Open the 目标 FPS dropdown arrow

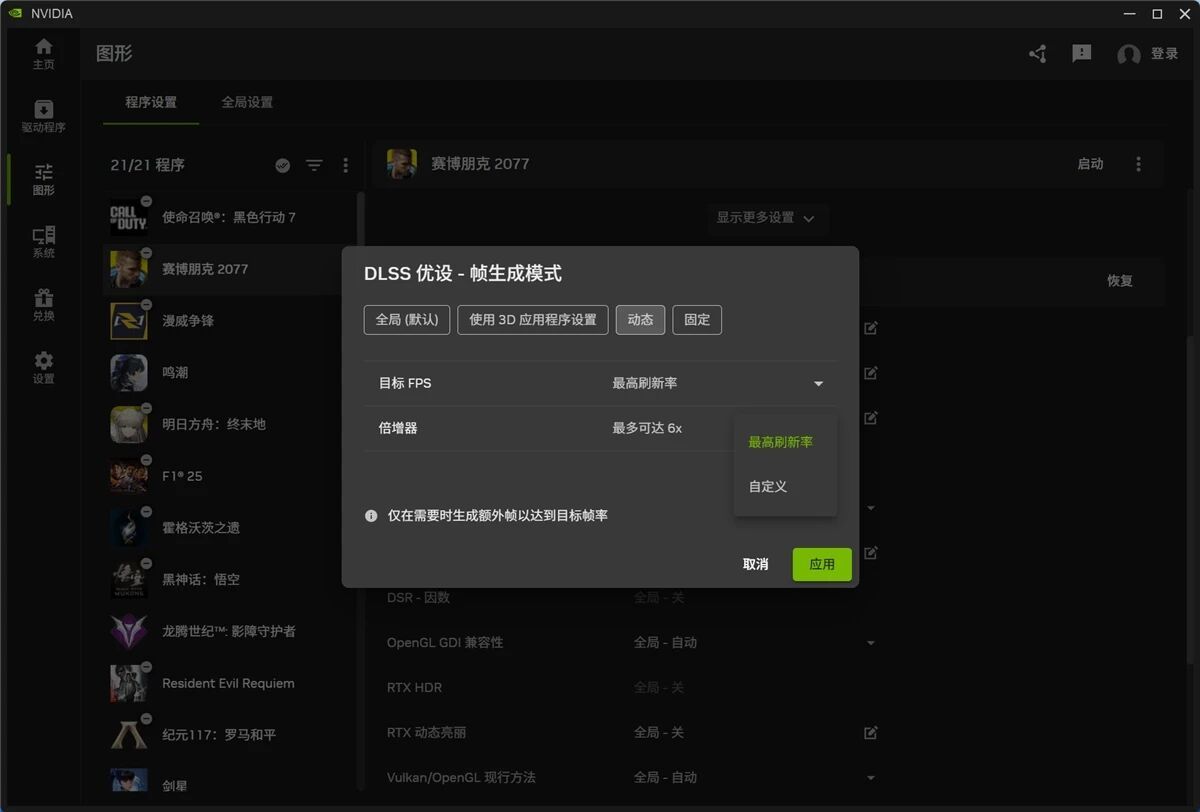[x=818, y=384]
